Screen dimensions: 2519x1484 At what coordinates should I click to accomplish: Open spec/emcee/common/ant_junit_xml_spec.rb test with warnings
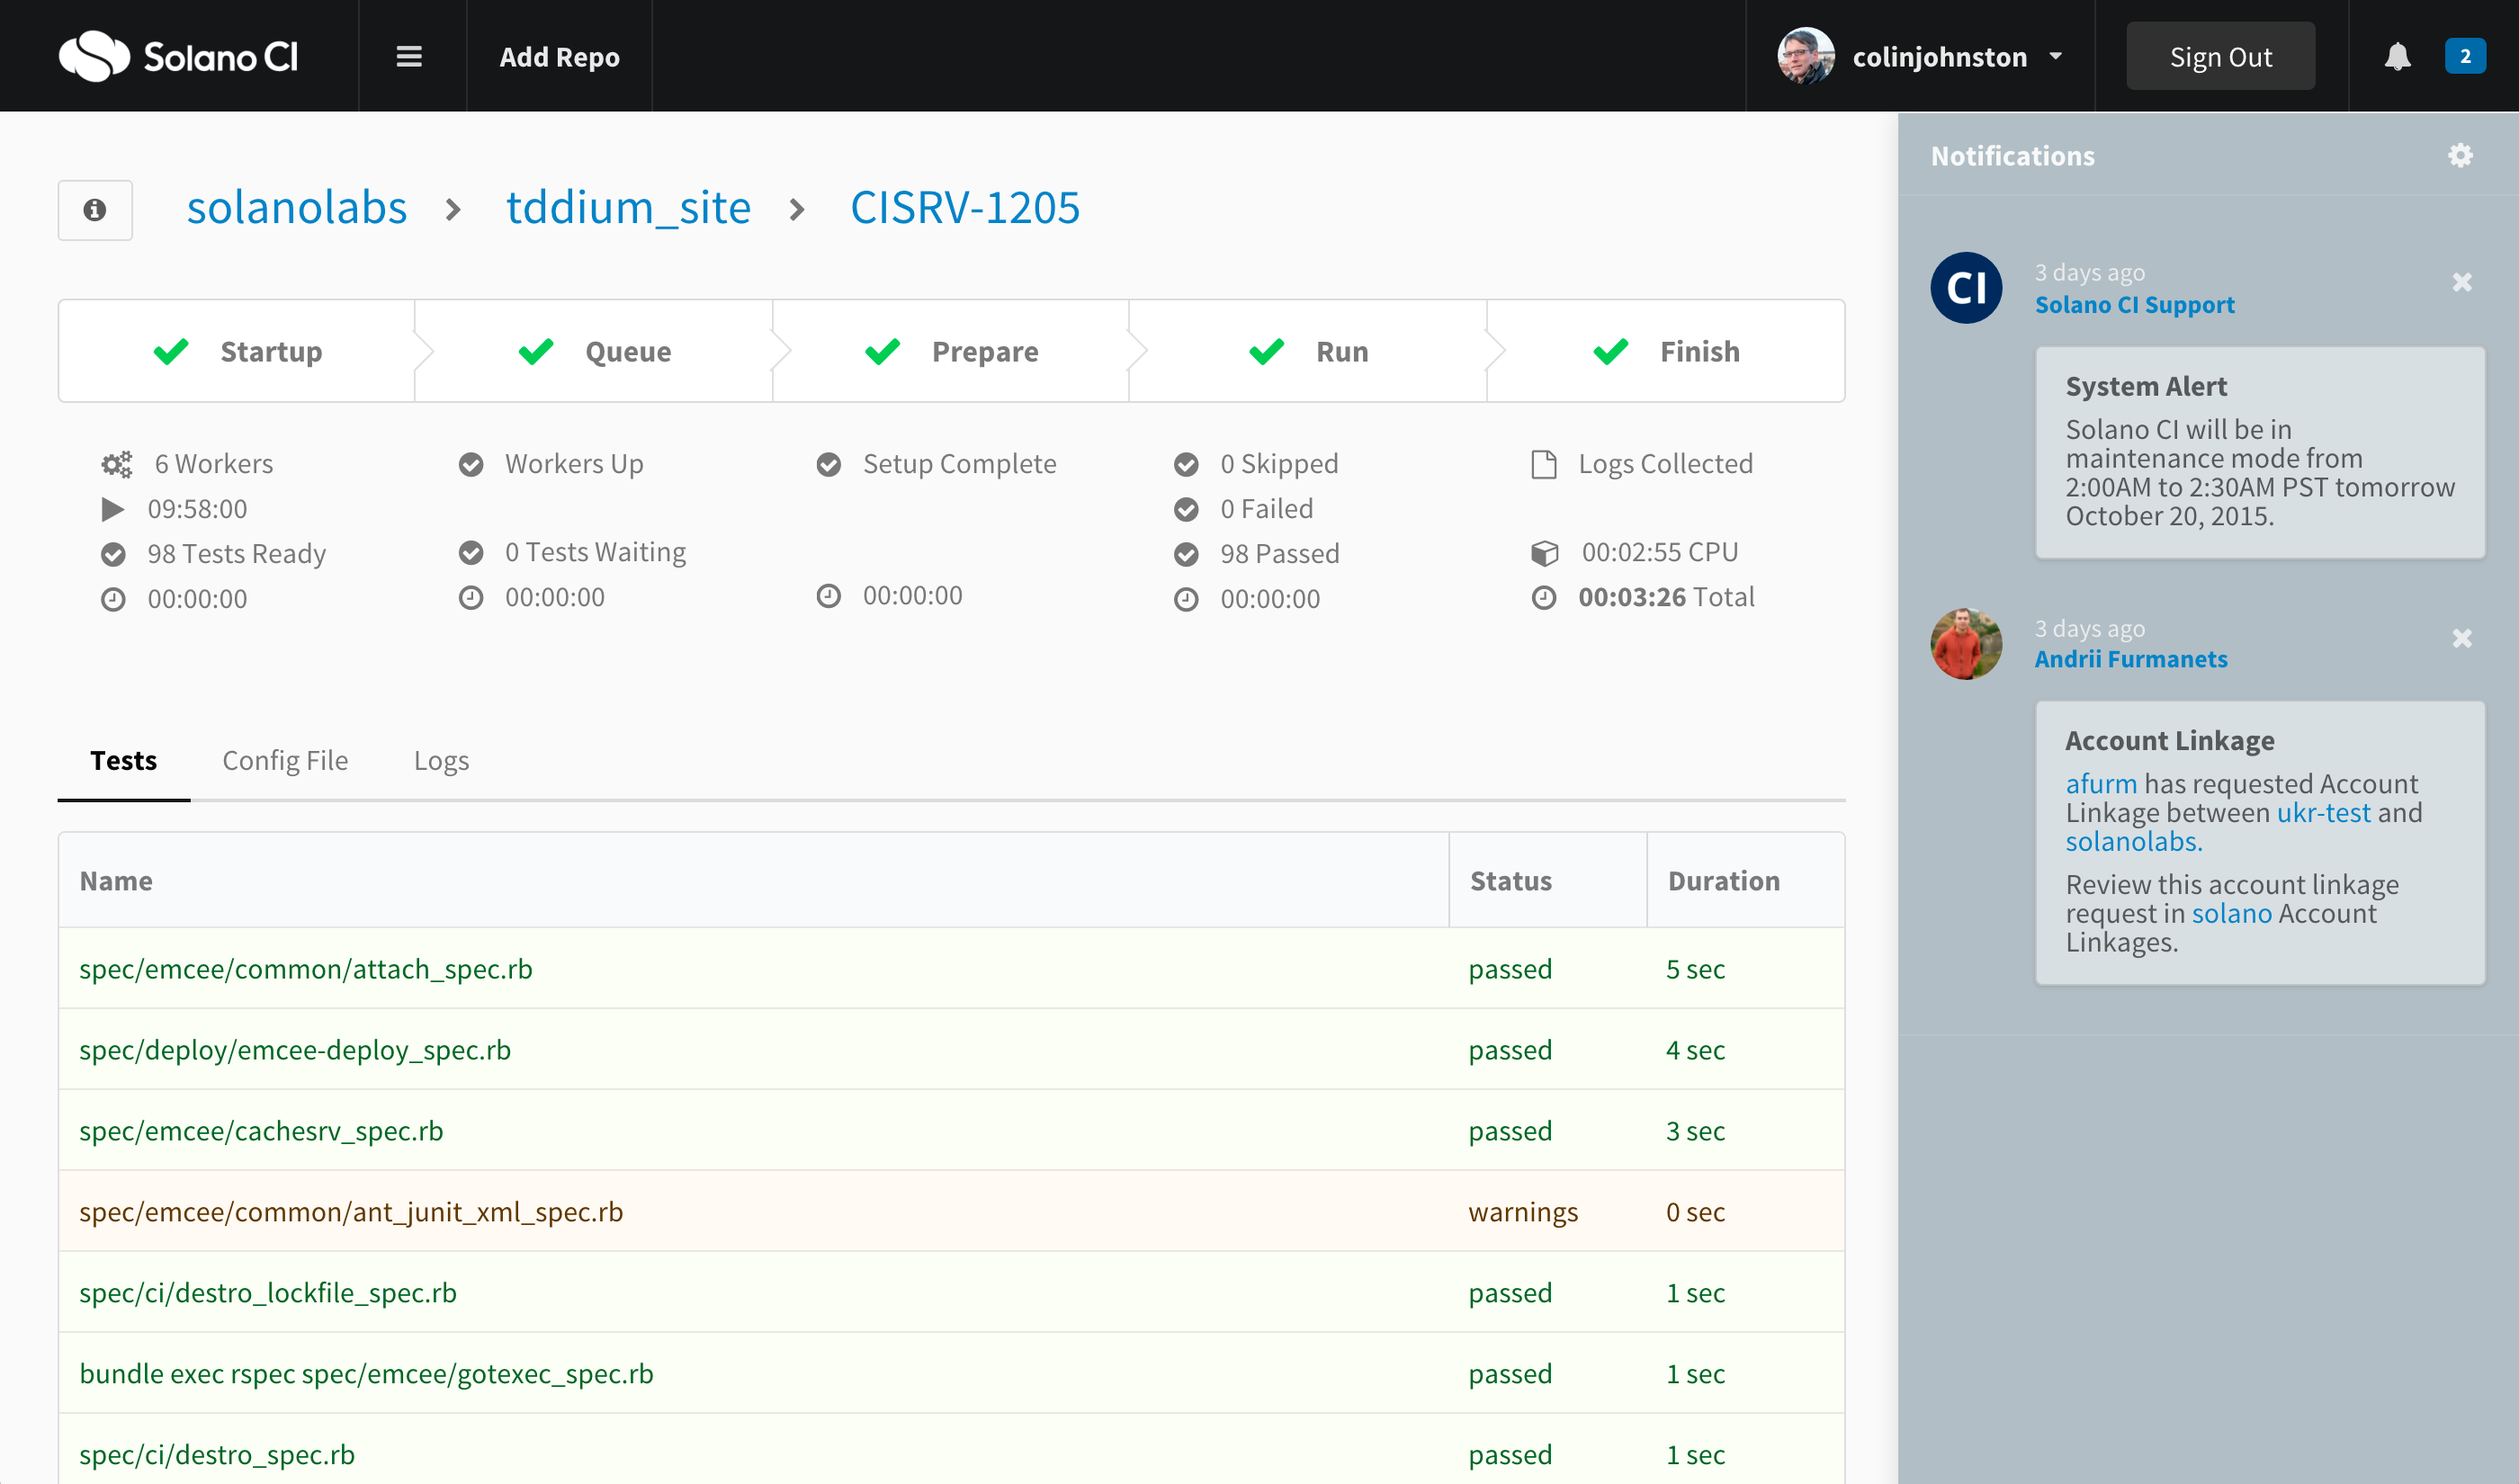[351, 1212]
